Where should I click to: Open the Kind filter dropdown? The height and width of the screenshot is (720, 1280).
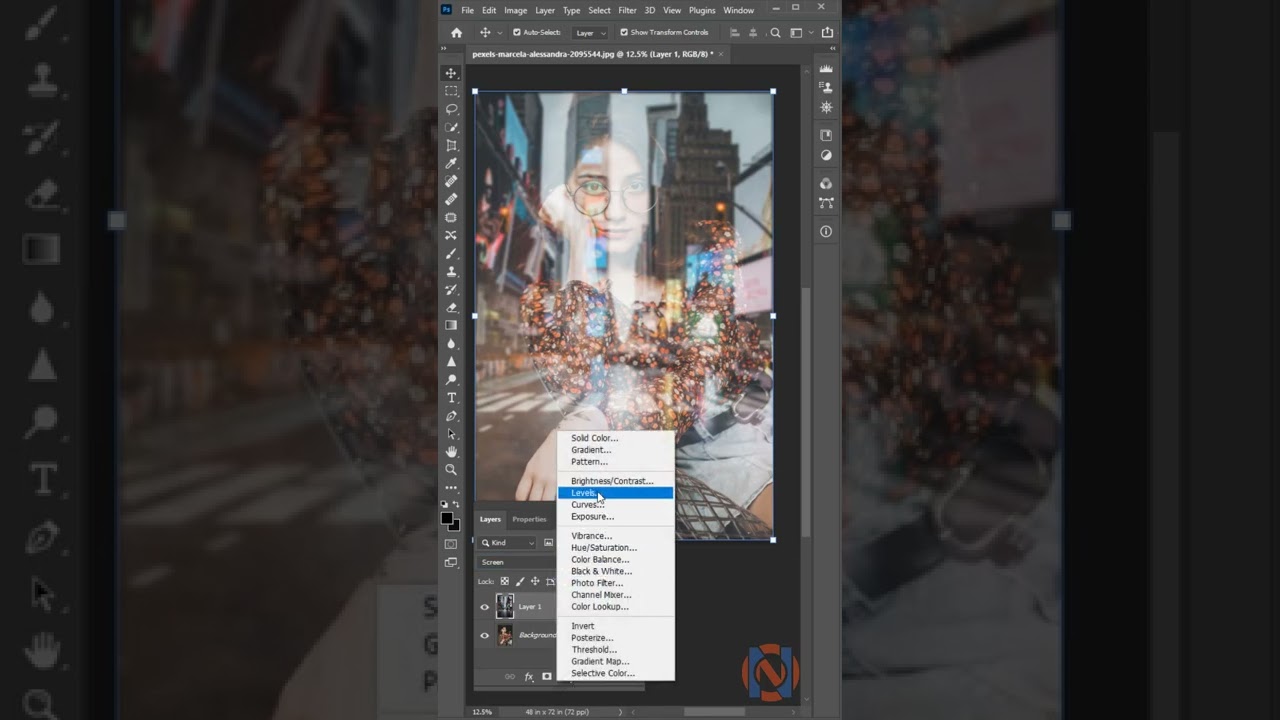coord(507,543)
